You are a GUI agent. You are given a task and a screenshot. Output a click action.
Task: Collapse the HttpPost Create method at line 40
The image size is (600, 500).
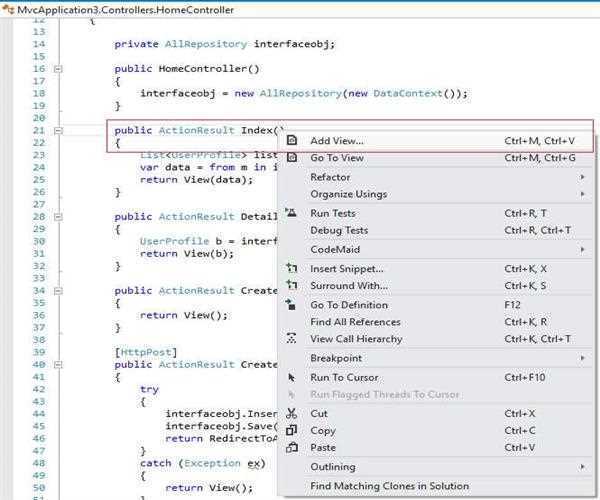(58, 365)
